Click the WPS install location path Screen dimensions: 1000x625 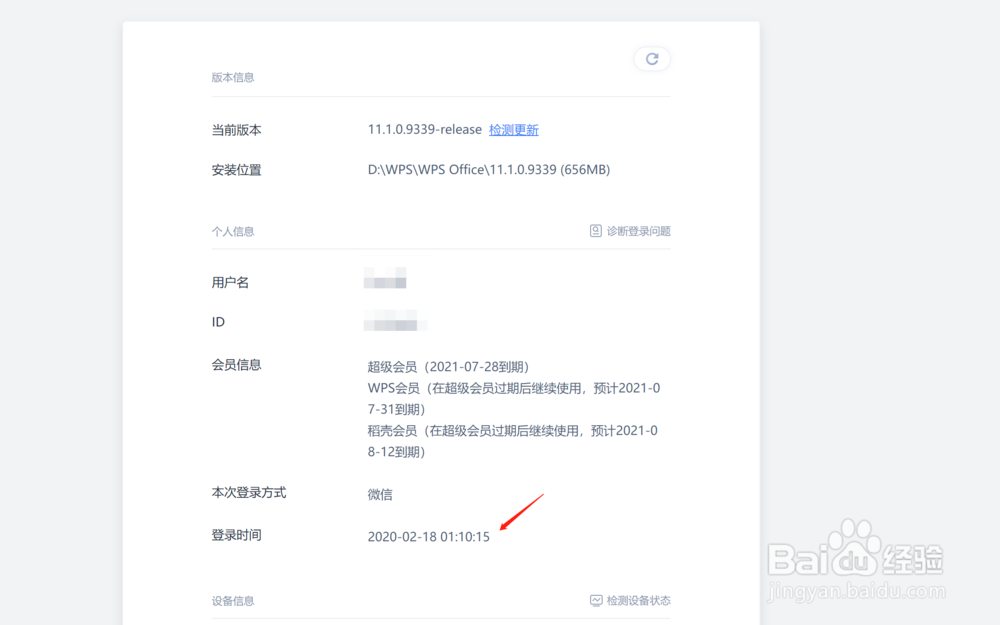tap(488, 169)
